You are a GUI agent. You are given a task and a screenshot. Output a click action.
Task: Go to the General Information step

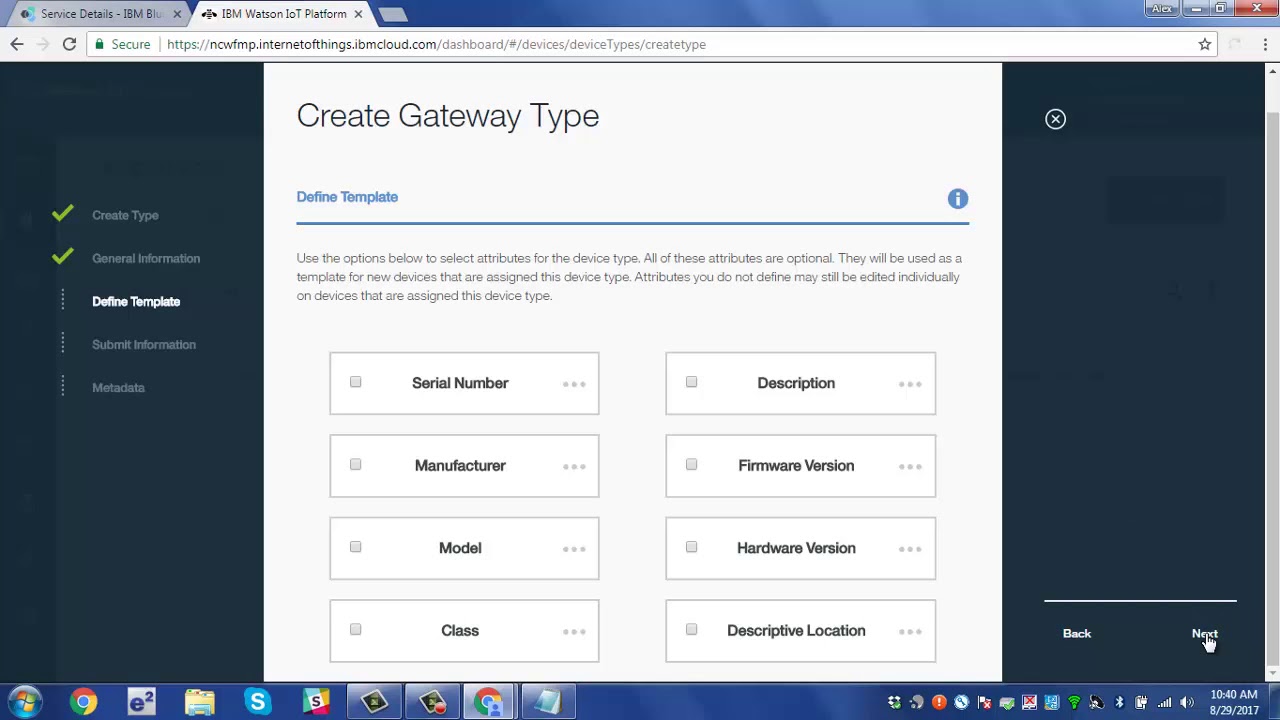146,258
